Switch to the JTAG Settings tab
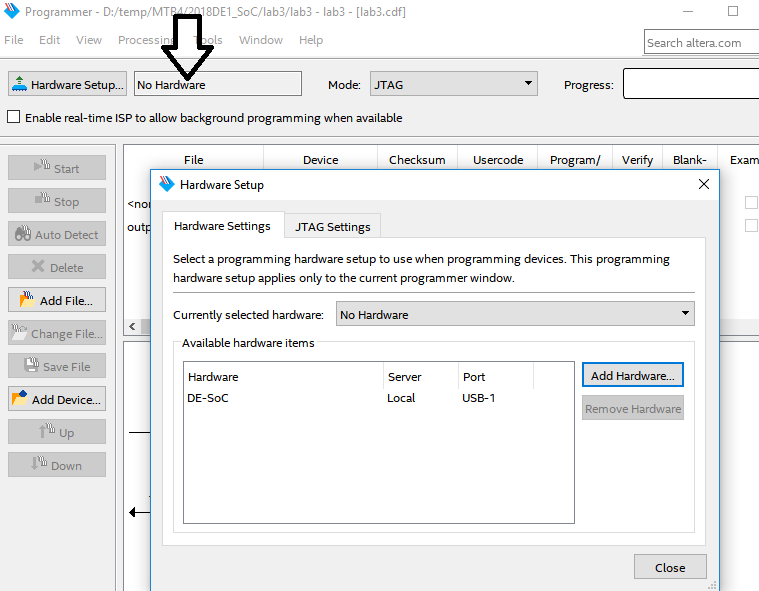 332,227
